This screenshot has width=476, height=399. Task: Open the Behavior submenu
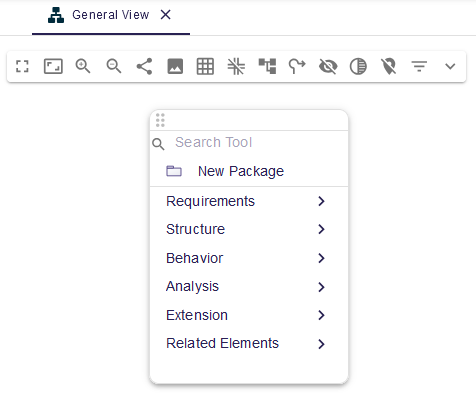click(x=249, y=258)
